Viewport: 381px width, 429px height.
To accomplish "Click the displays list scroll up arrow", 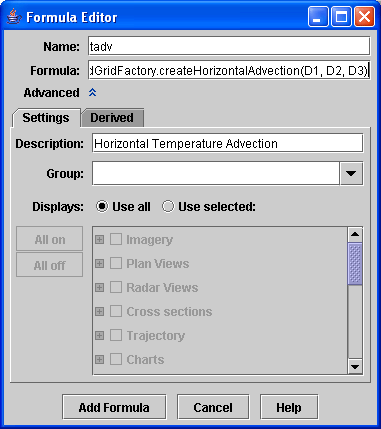I will pos(355,235).
